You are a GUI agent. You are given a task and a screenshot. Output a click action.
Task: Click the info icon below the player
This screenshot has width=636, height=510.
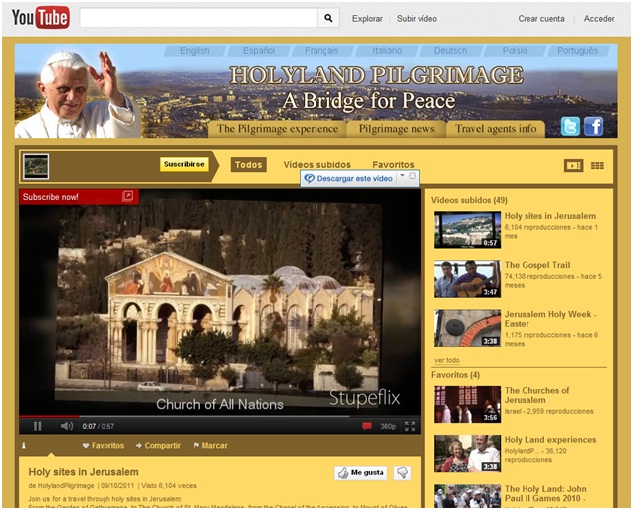pos(24,445)
